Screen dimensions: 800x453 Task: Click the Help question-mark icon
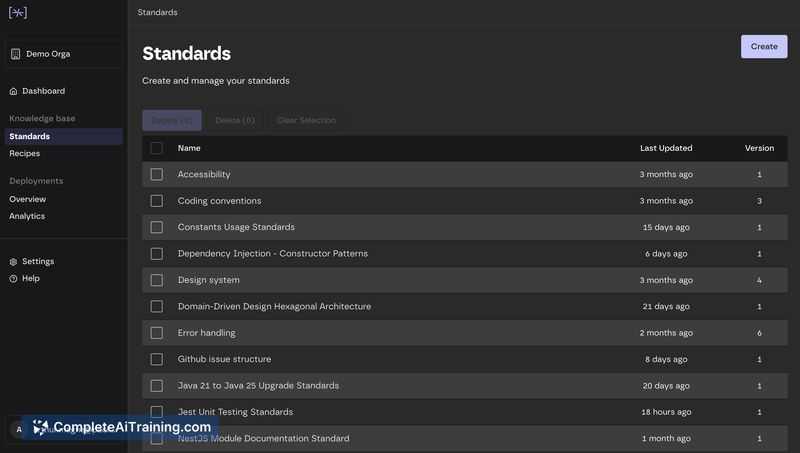pyautogui.click(x=13, y=279)
